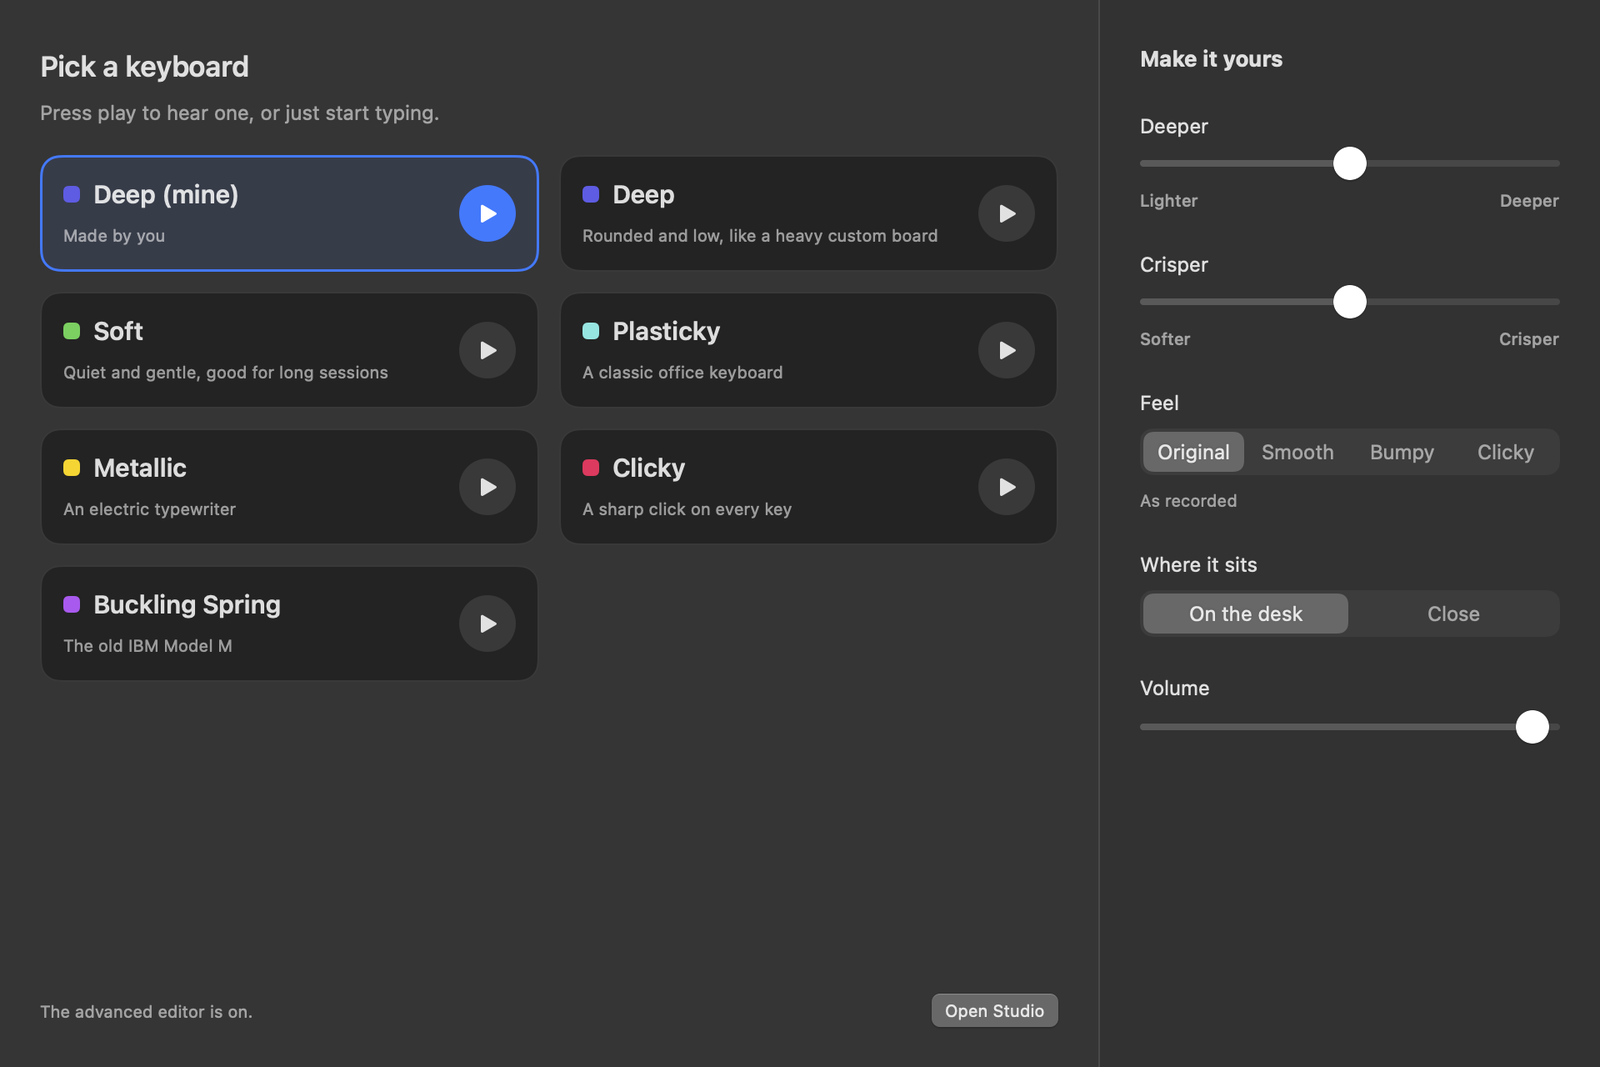Viewport: 1600px width, 1067px height.
Task: Click 'Quiet and gentle, good for long sessions'
Action: coord(225,372)
